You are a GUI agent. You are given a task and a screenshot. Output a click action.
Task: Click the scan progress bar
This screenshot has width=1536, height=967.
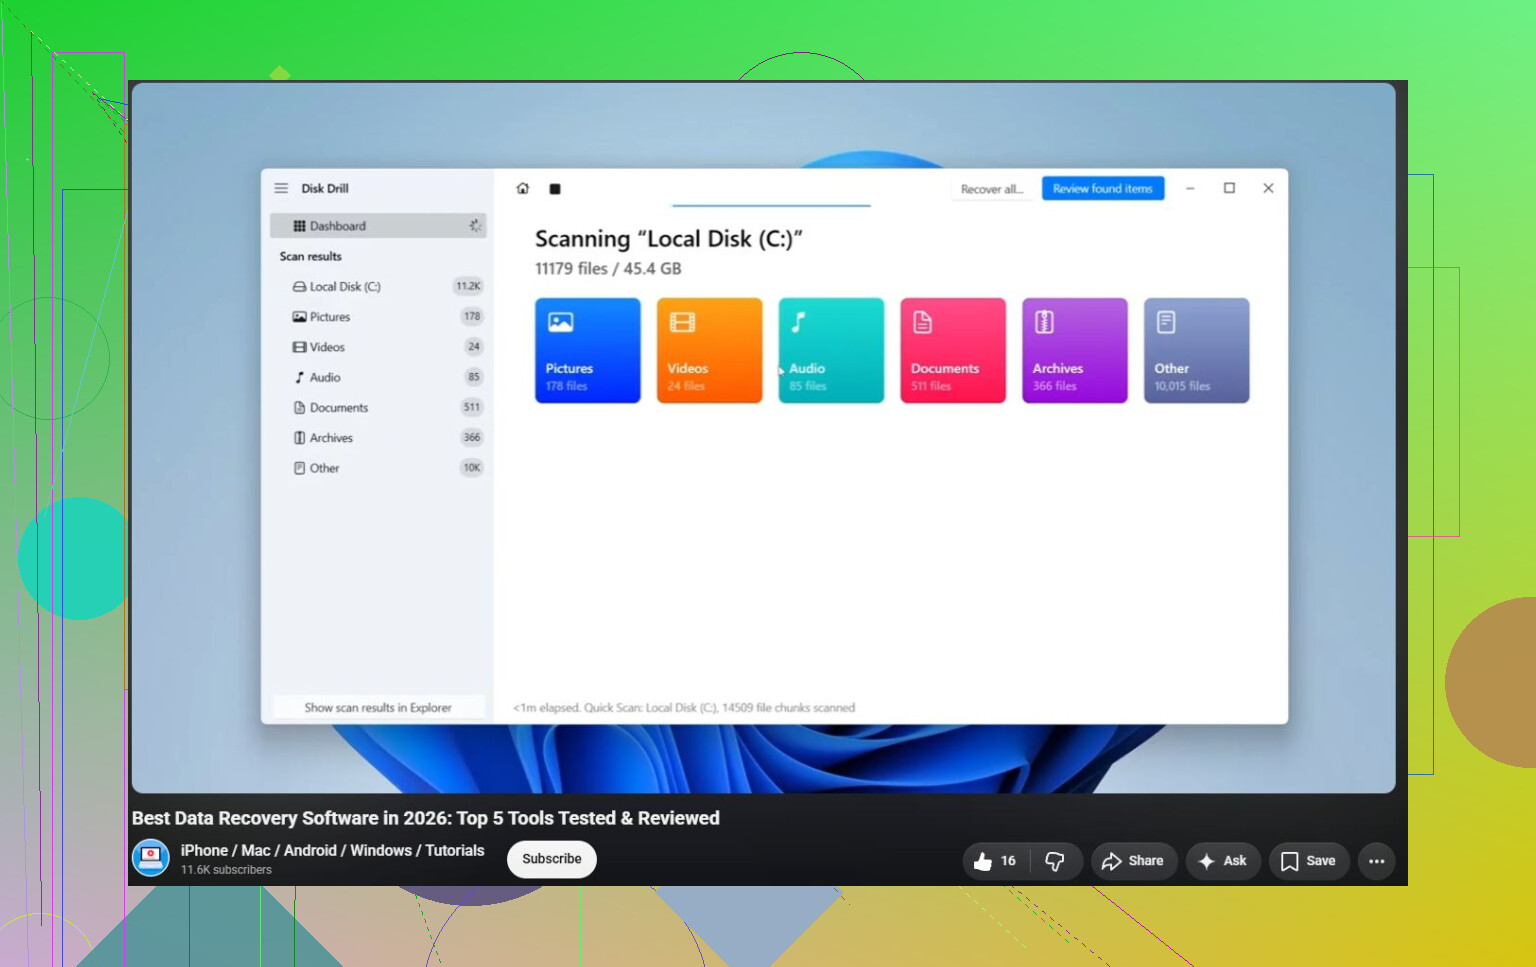click(x=771, y=206)
